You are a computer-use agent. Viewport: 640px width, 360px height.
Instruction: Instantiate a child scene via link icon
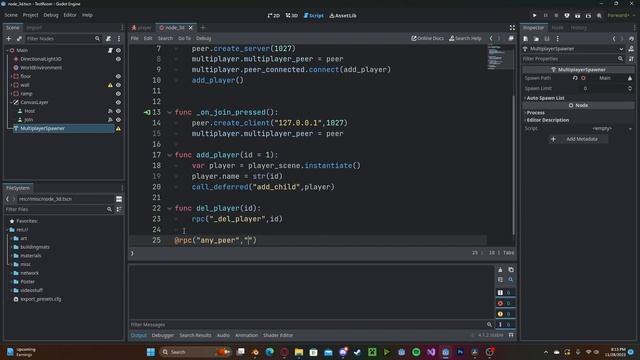tap(19, 38)
